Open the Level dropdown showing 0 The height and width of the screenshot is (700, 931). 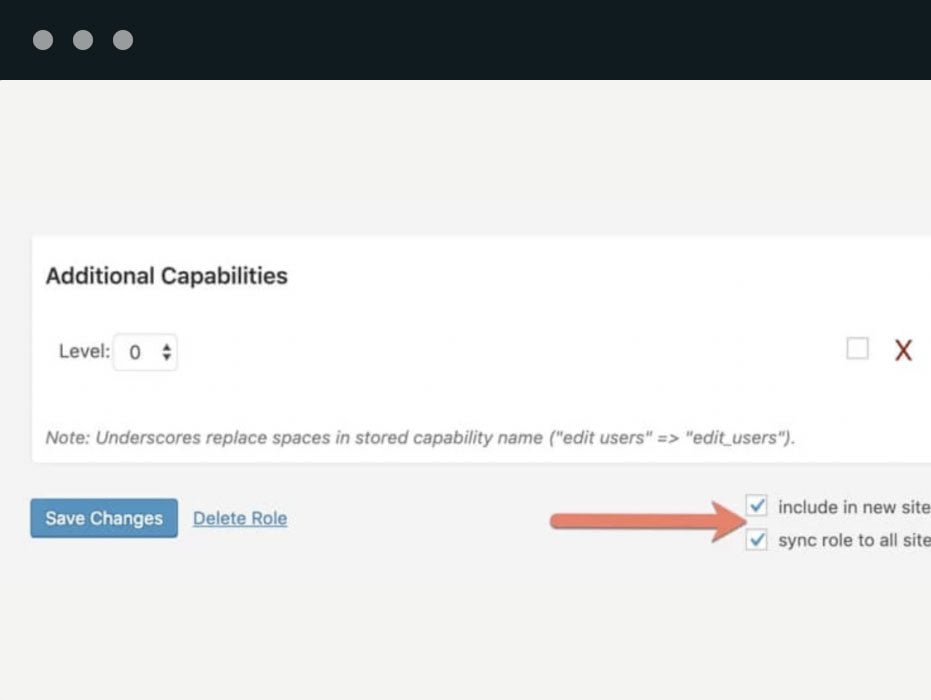tap(145, 352)
